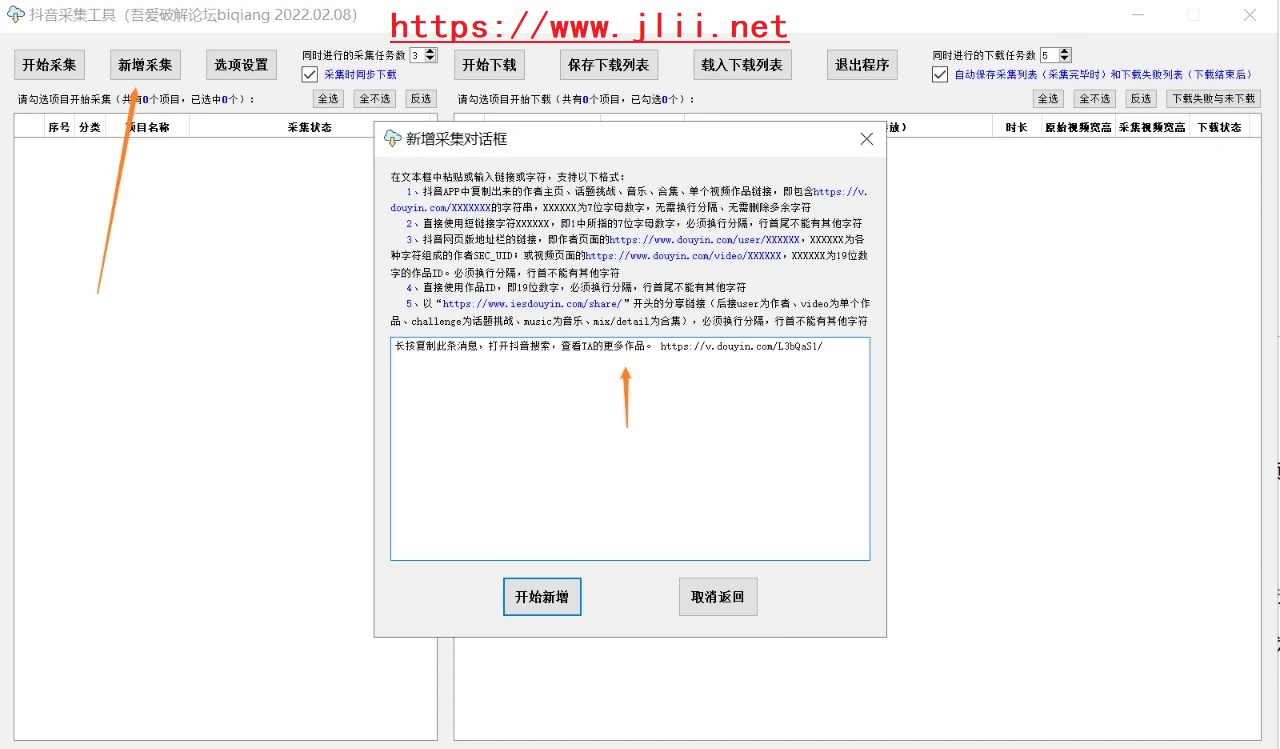This screenshot has height=749, width=1280.
Task: Click the 时长 column header
Action: [x=1016, y=127]
